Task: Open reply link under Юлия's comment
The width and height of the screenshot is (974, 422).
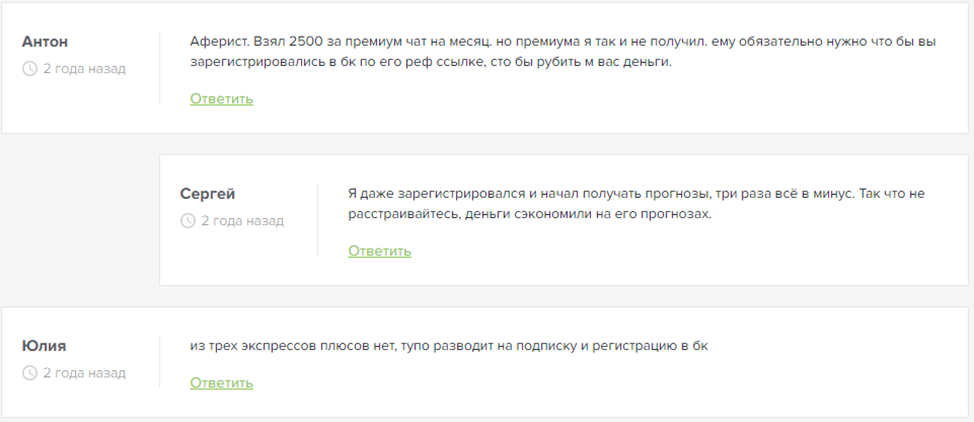Action: tap(221, 383)
